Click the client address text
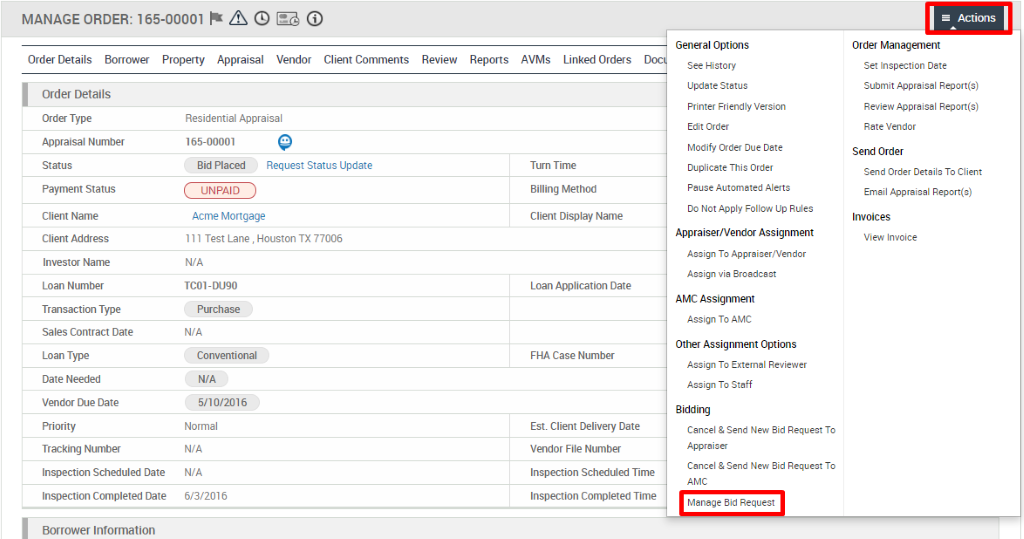Viewport: 1024px width, 539px height. [263, 238]
